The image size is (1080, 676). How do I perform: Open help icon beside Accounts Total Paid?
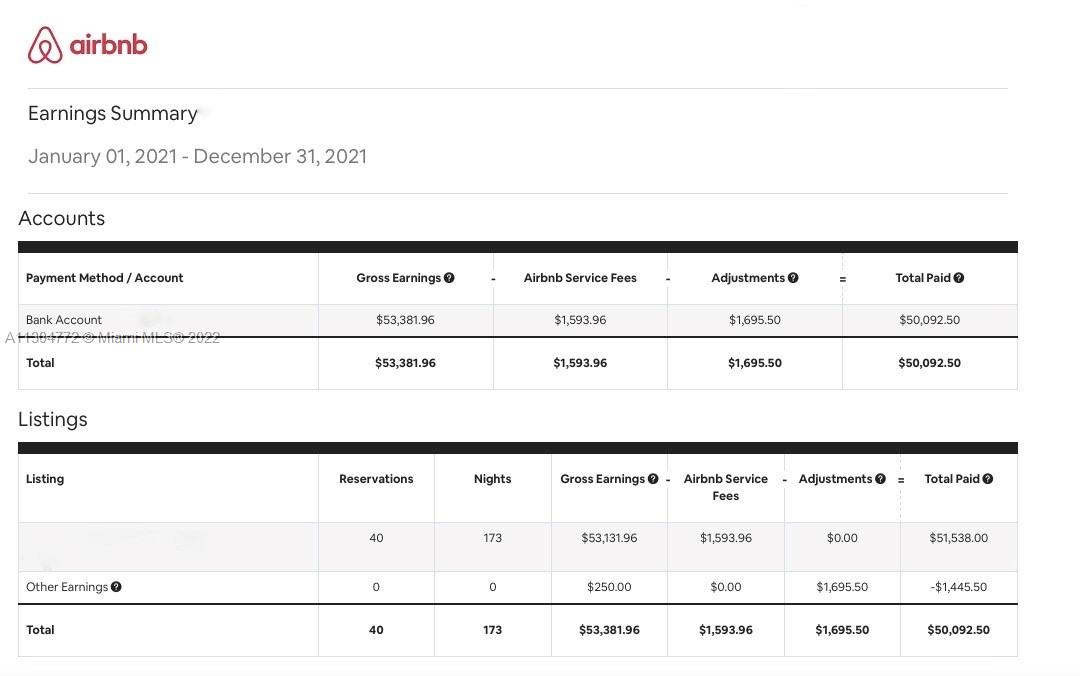point(959,278)
